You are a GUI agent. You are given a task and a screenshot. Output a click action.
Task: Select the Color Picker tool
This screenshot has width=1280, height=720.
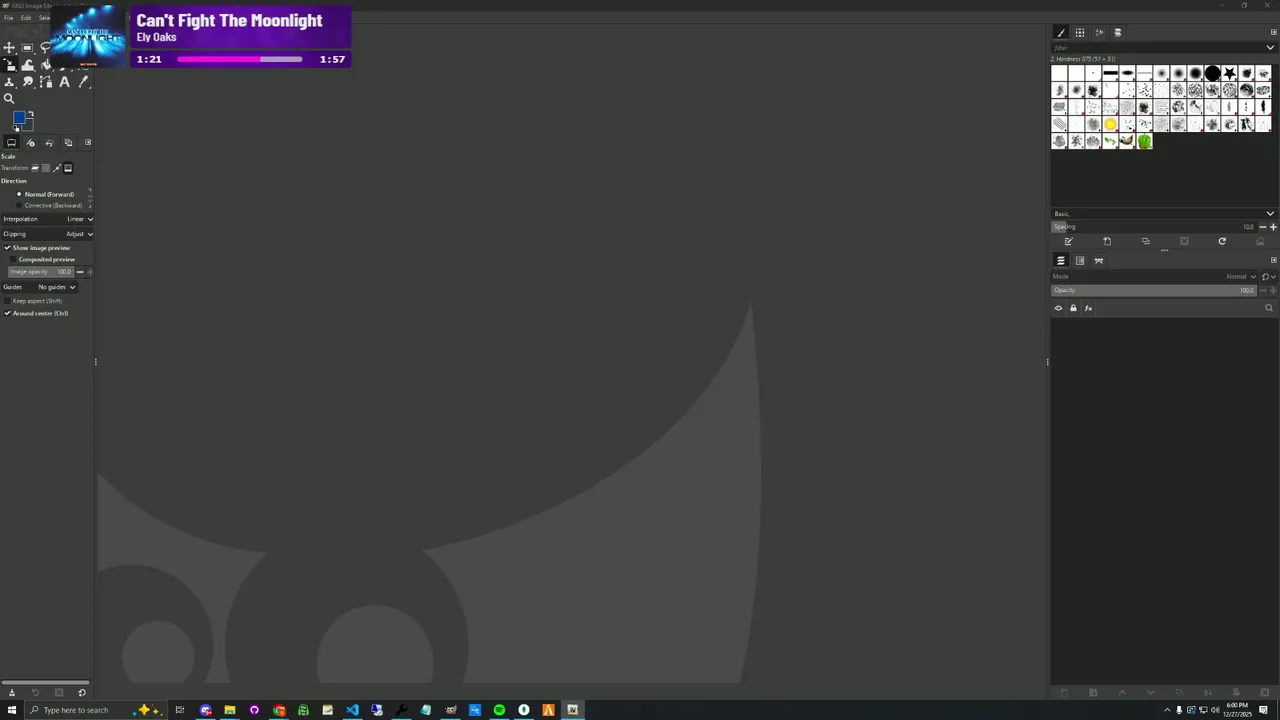[83, 82]
